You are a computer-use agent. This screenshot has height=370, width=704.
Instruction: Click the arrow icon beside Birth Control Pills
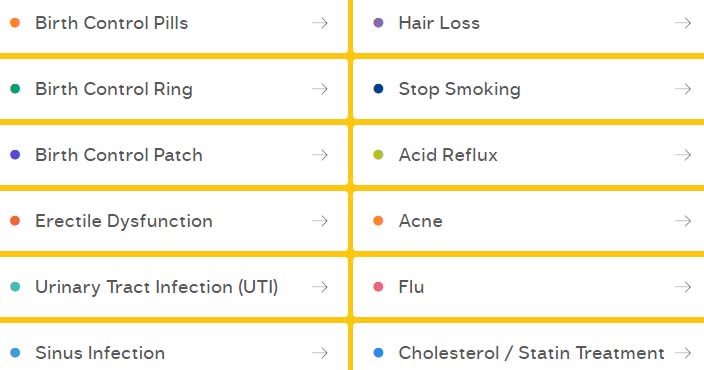320,23
